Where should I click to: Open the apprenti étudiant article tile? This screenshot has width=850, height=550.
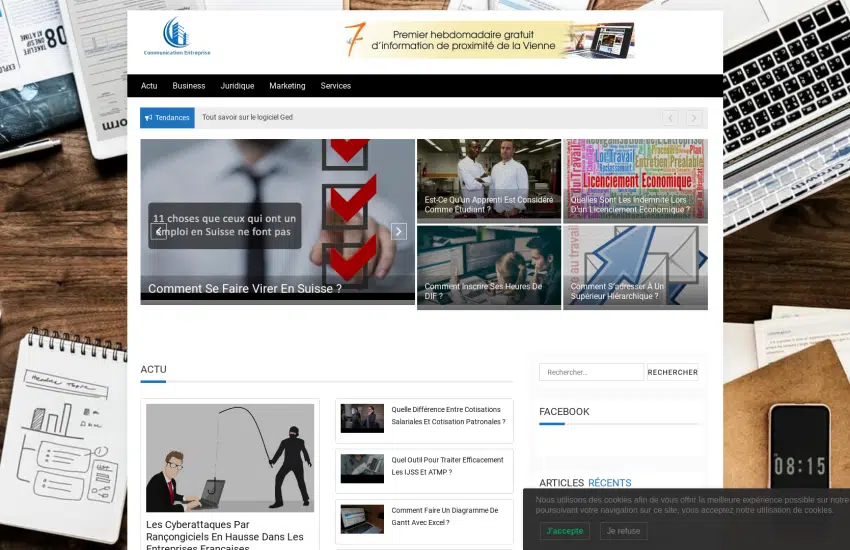[x=489, y=181]
